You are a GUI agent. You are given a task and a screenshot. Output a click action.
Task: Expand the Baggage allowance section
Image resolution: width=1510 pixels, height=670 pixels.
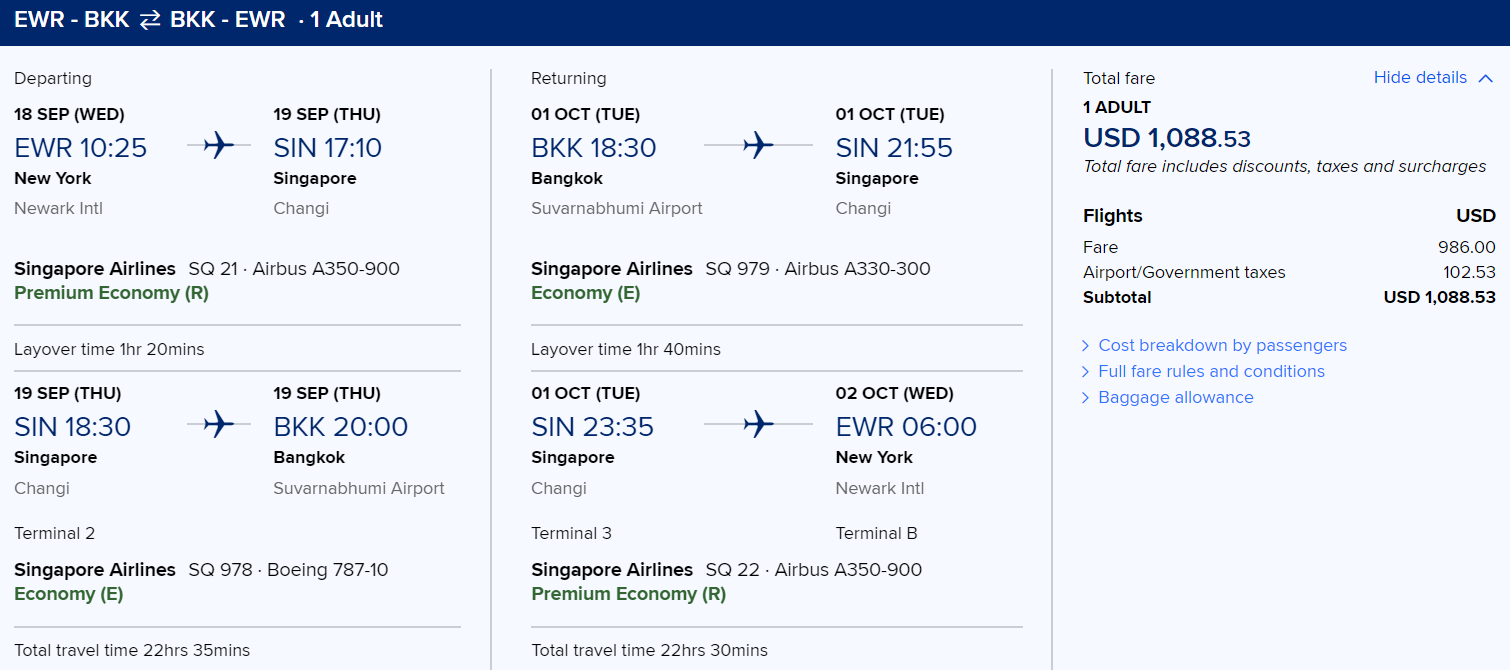(x=1175, y=397)
